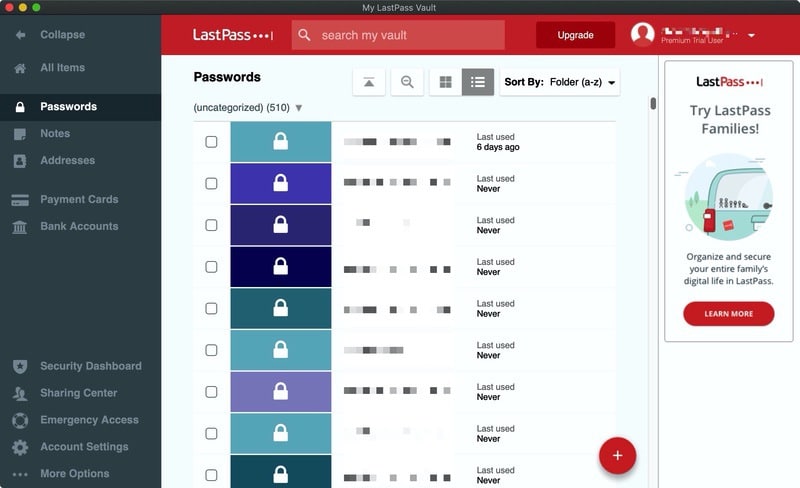Open Notes from the sidebar icon
800x488 pixels.
tap(20, 134)
